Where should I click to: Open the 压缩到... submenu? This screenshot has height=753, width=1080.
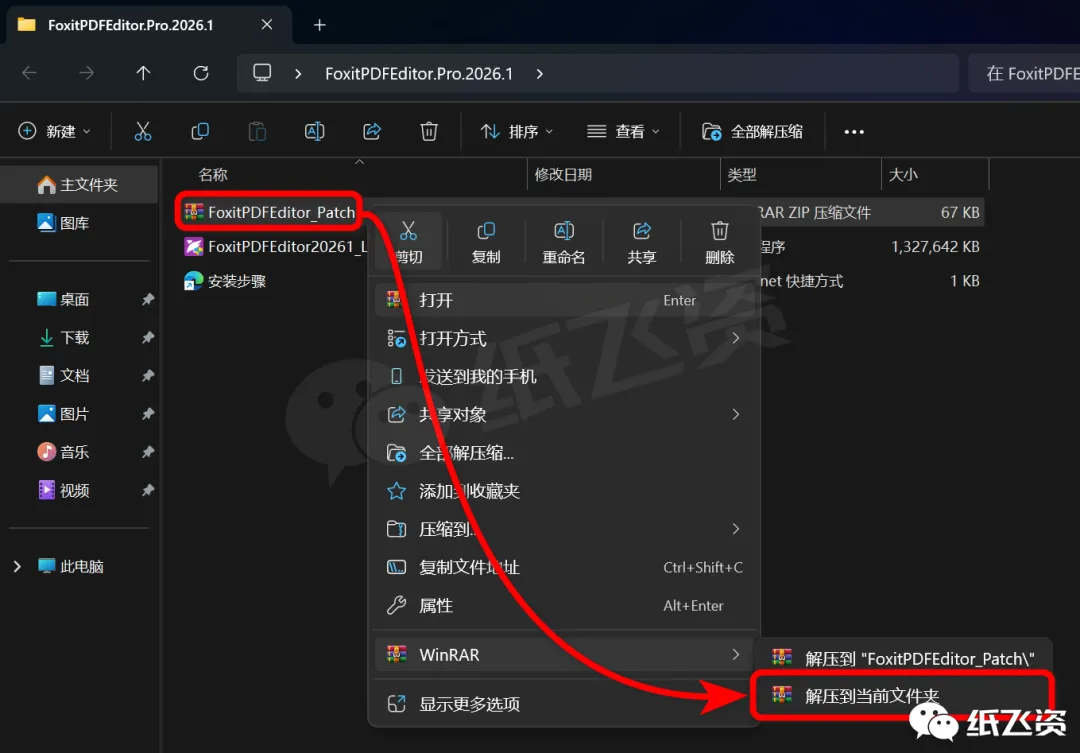pyautogui.click(x=564, y=529)
